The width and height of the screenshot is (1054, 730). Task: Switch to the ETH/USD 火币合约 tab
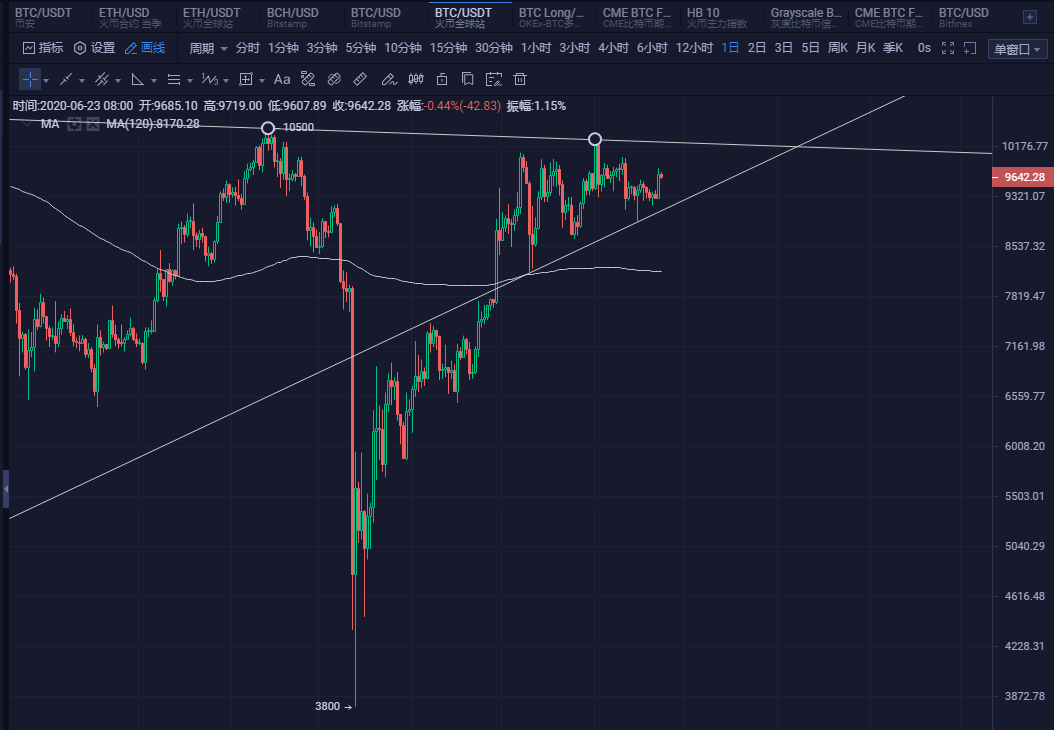[130, 16]
